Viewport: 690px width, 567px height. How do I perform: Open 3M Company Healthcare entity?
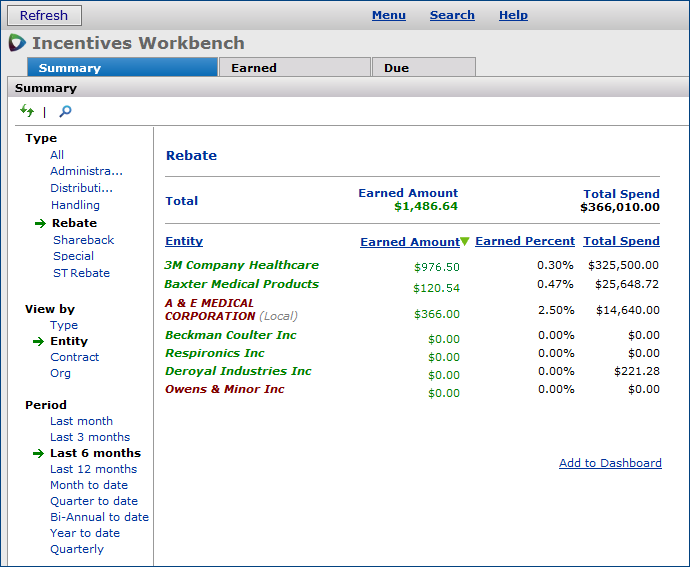242,265
